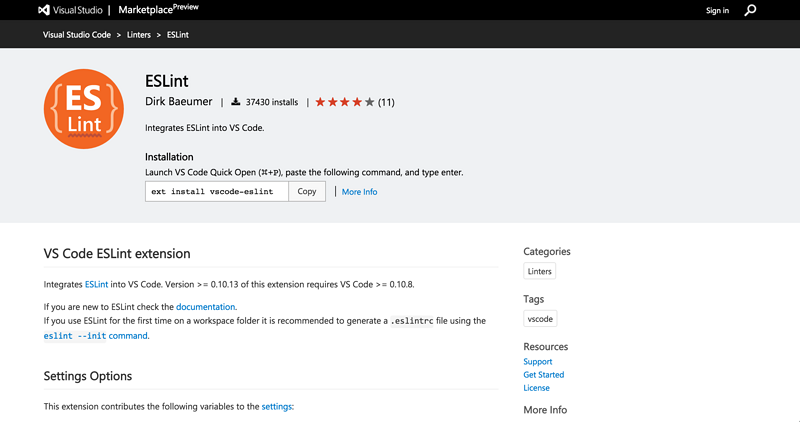Open the Get Started resource link
This screenshot has width=800, height=422.
coord(543,375)
